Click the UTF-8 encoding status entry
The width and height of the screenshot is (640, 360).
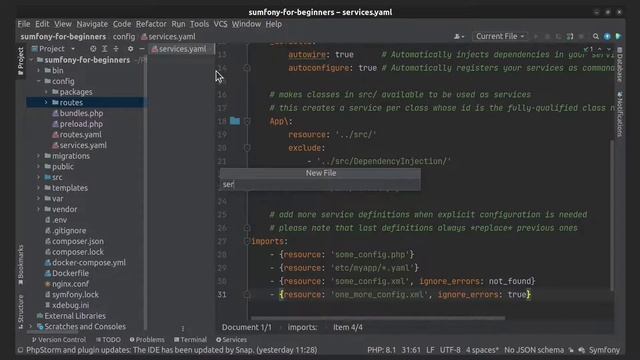point(450,350)
